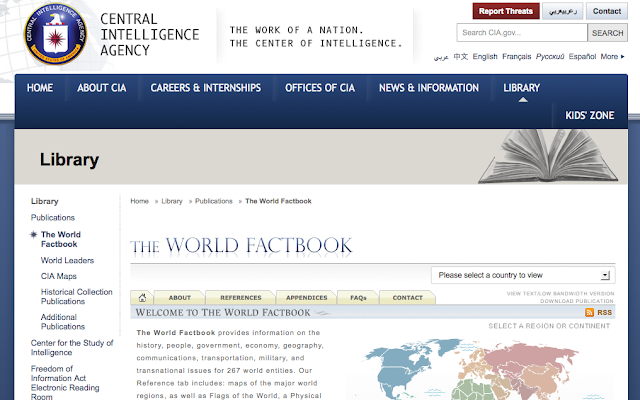Click the Report Threats button
Image resolution: width=640 pixels, height=400 pixels.
point(506,11)
